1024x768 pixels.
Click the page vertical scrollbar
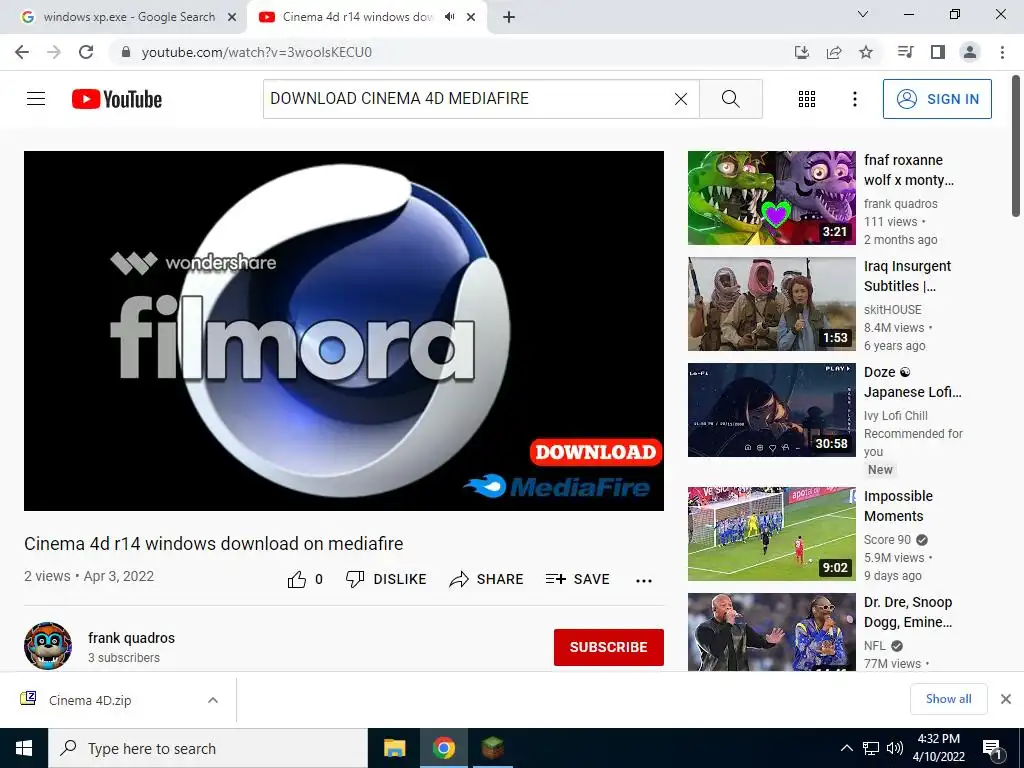click(x=1017, y=146)
